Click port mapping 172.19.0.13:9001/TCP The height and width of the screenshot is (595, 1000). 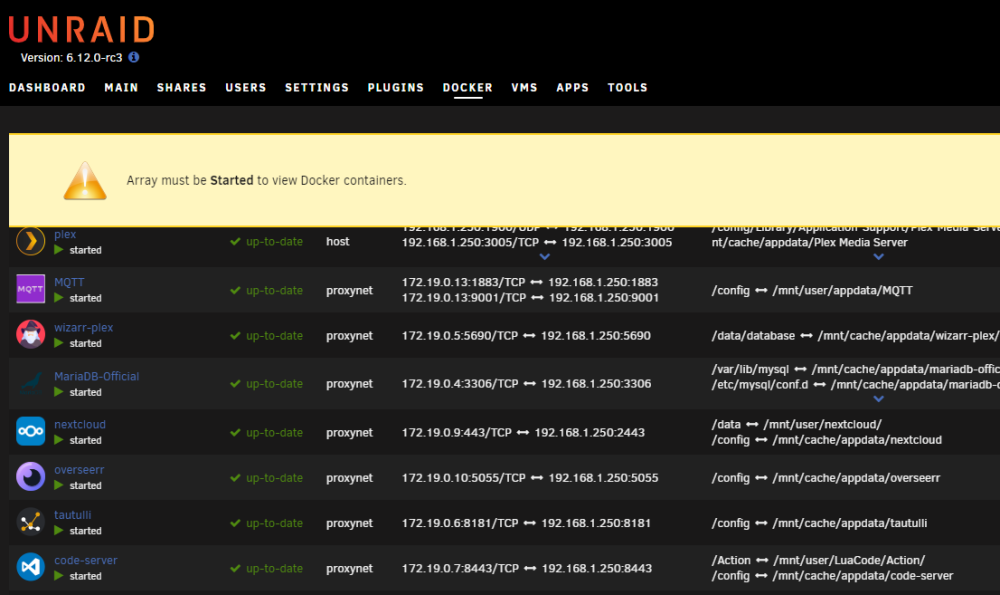[464, 297]
